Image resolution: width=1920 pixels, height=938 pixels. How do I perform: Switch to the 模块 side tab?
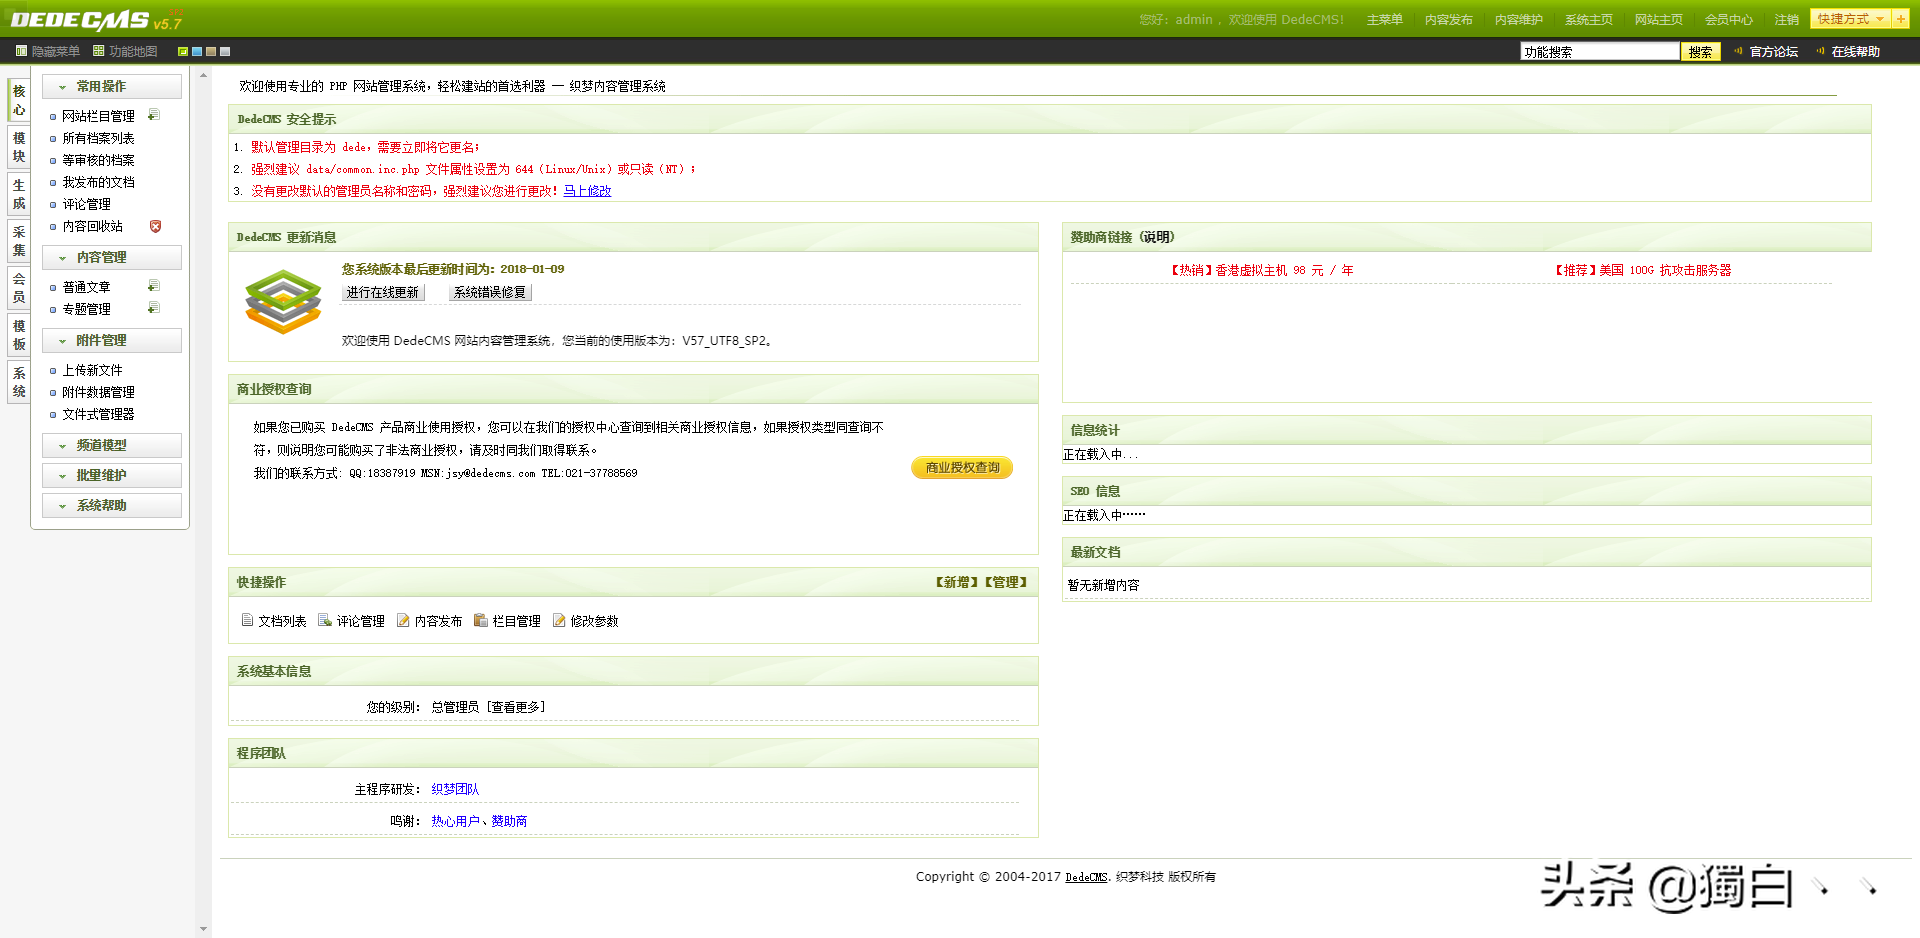click(18, 147)
